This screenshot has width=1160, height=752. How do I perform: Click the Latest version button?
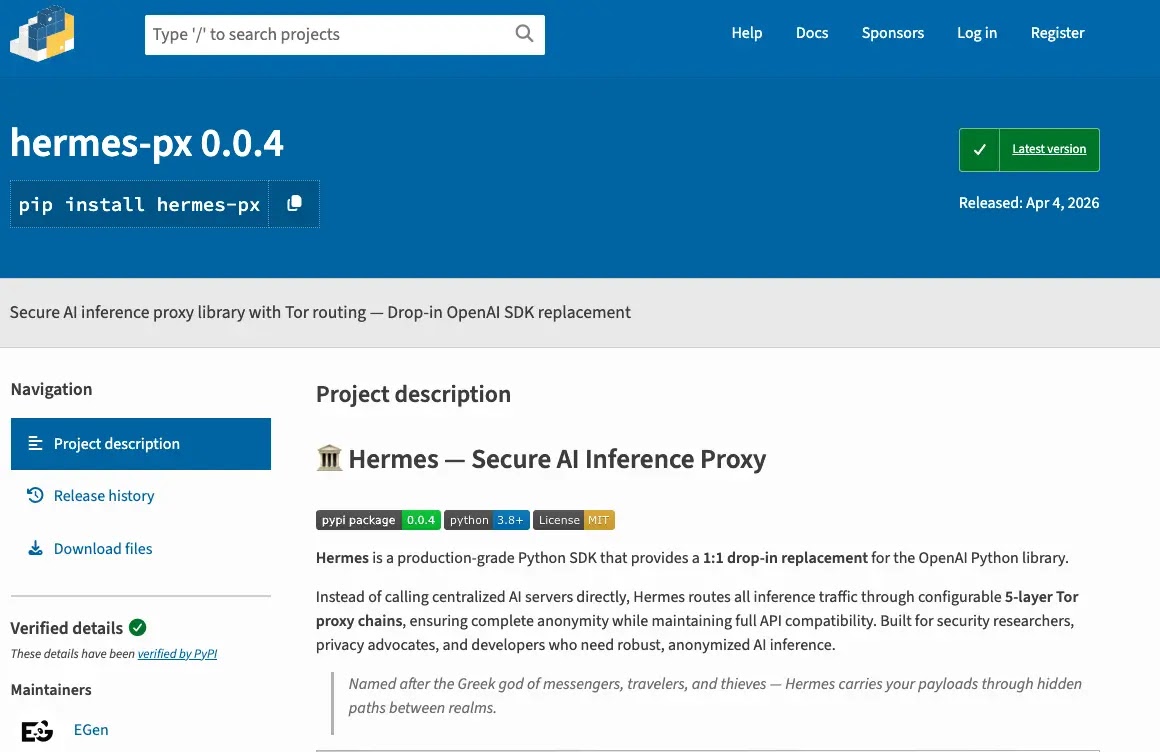coord(1029,150)
